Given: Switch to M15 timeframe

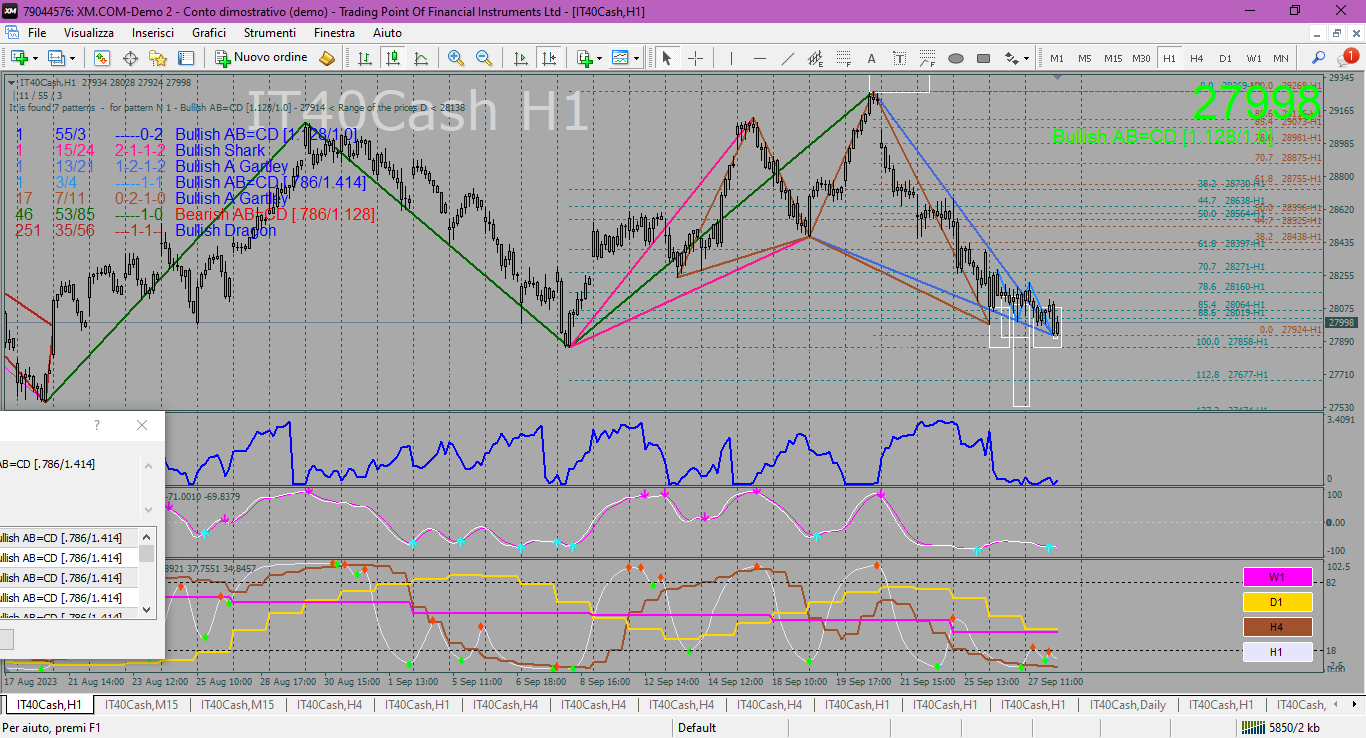Looking at the screenshot, I should point(1113,58).
